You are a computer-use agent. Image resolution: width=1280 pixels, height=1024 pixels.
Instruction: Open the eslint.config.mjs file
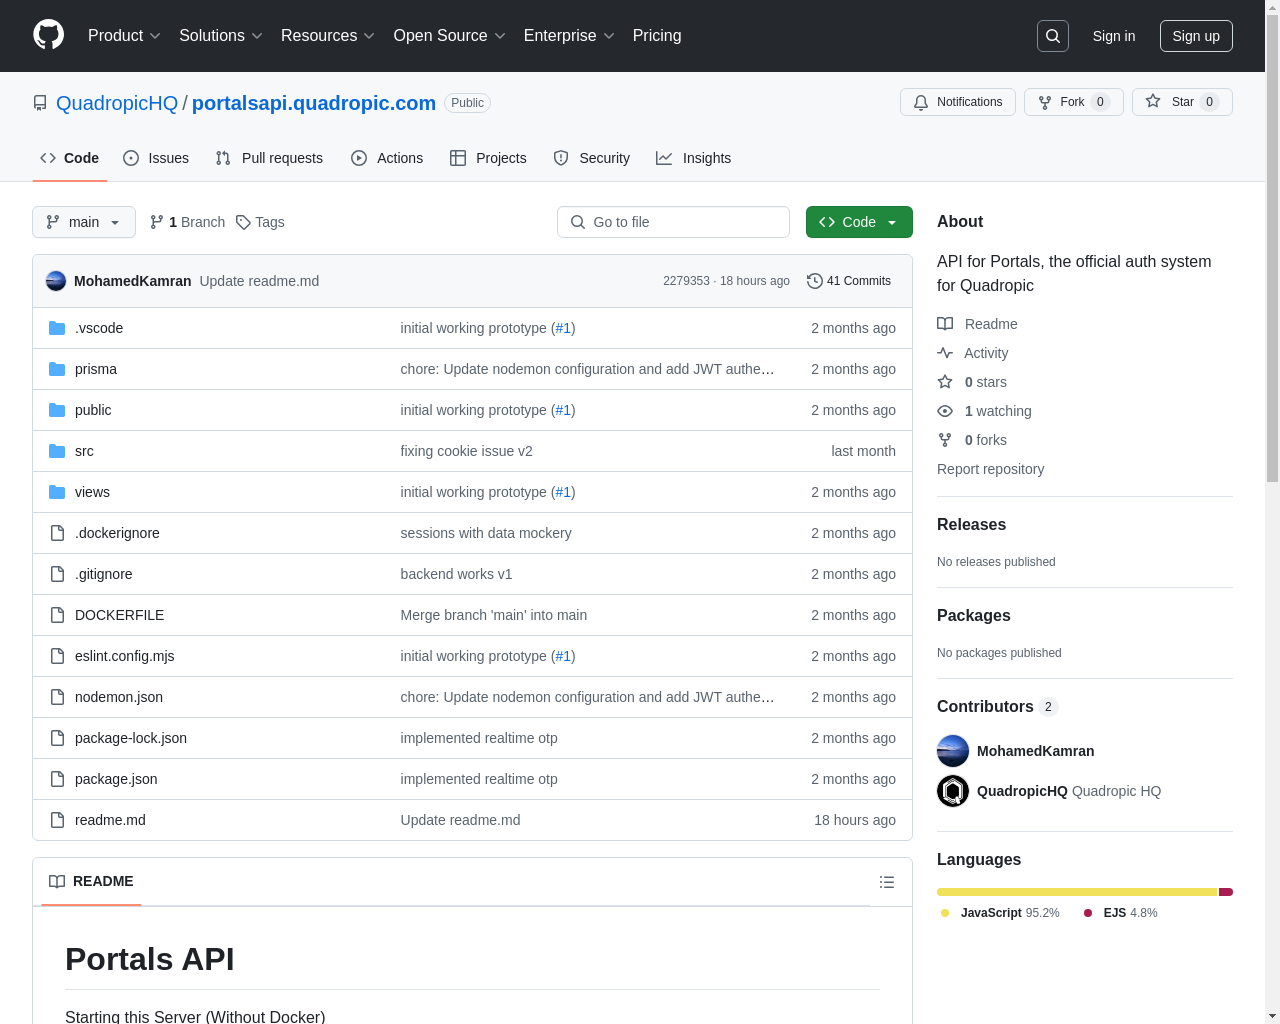[x=125, y=656]
